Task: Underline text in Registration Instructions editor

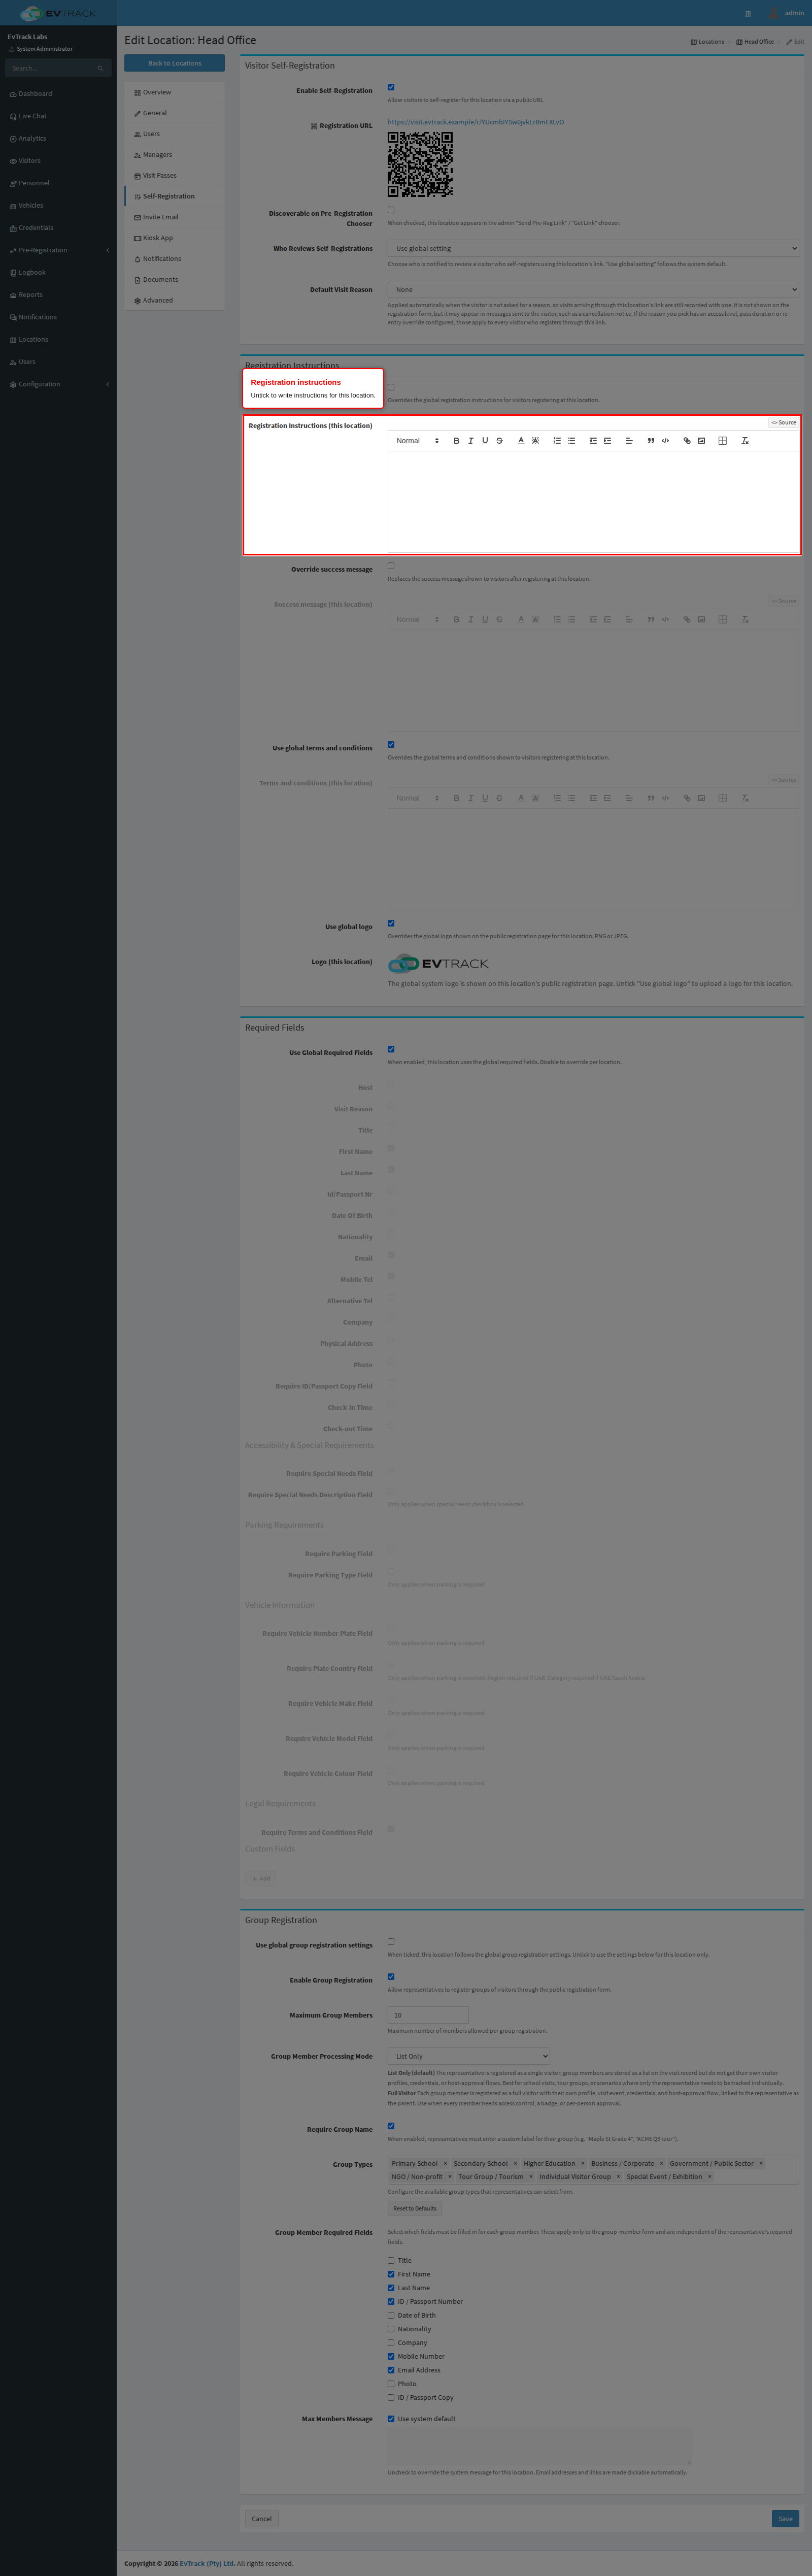Action: click(485, 441)
